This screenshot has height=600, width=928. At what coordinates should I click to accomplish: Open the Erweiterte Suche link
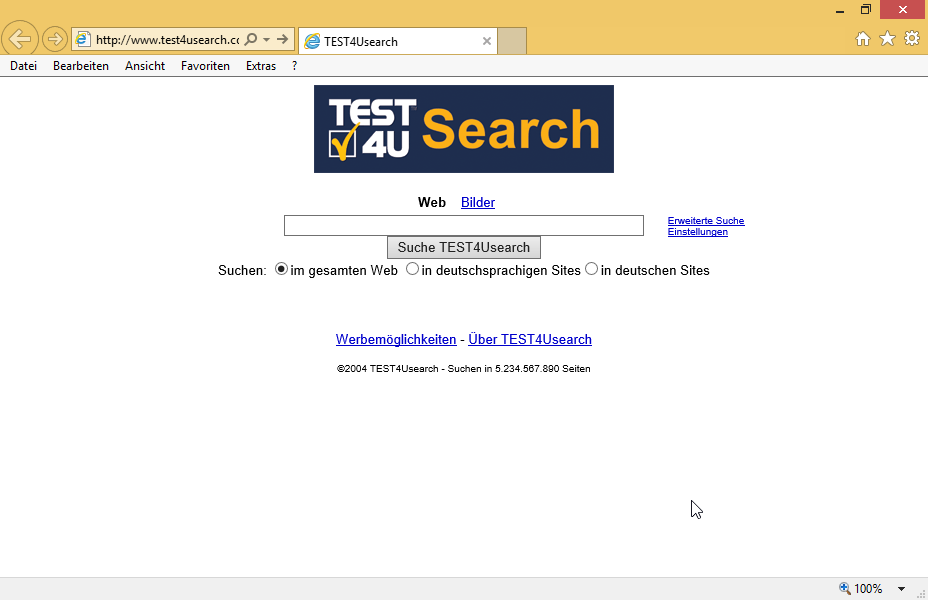[705, 221]
